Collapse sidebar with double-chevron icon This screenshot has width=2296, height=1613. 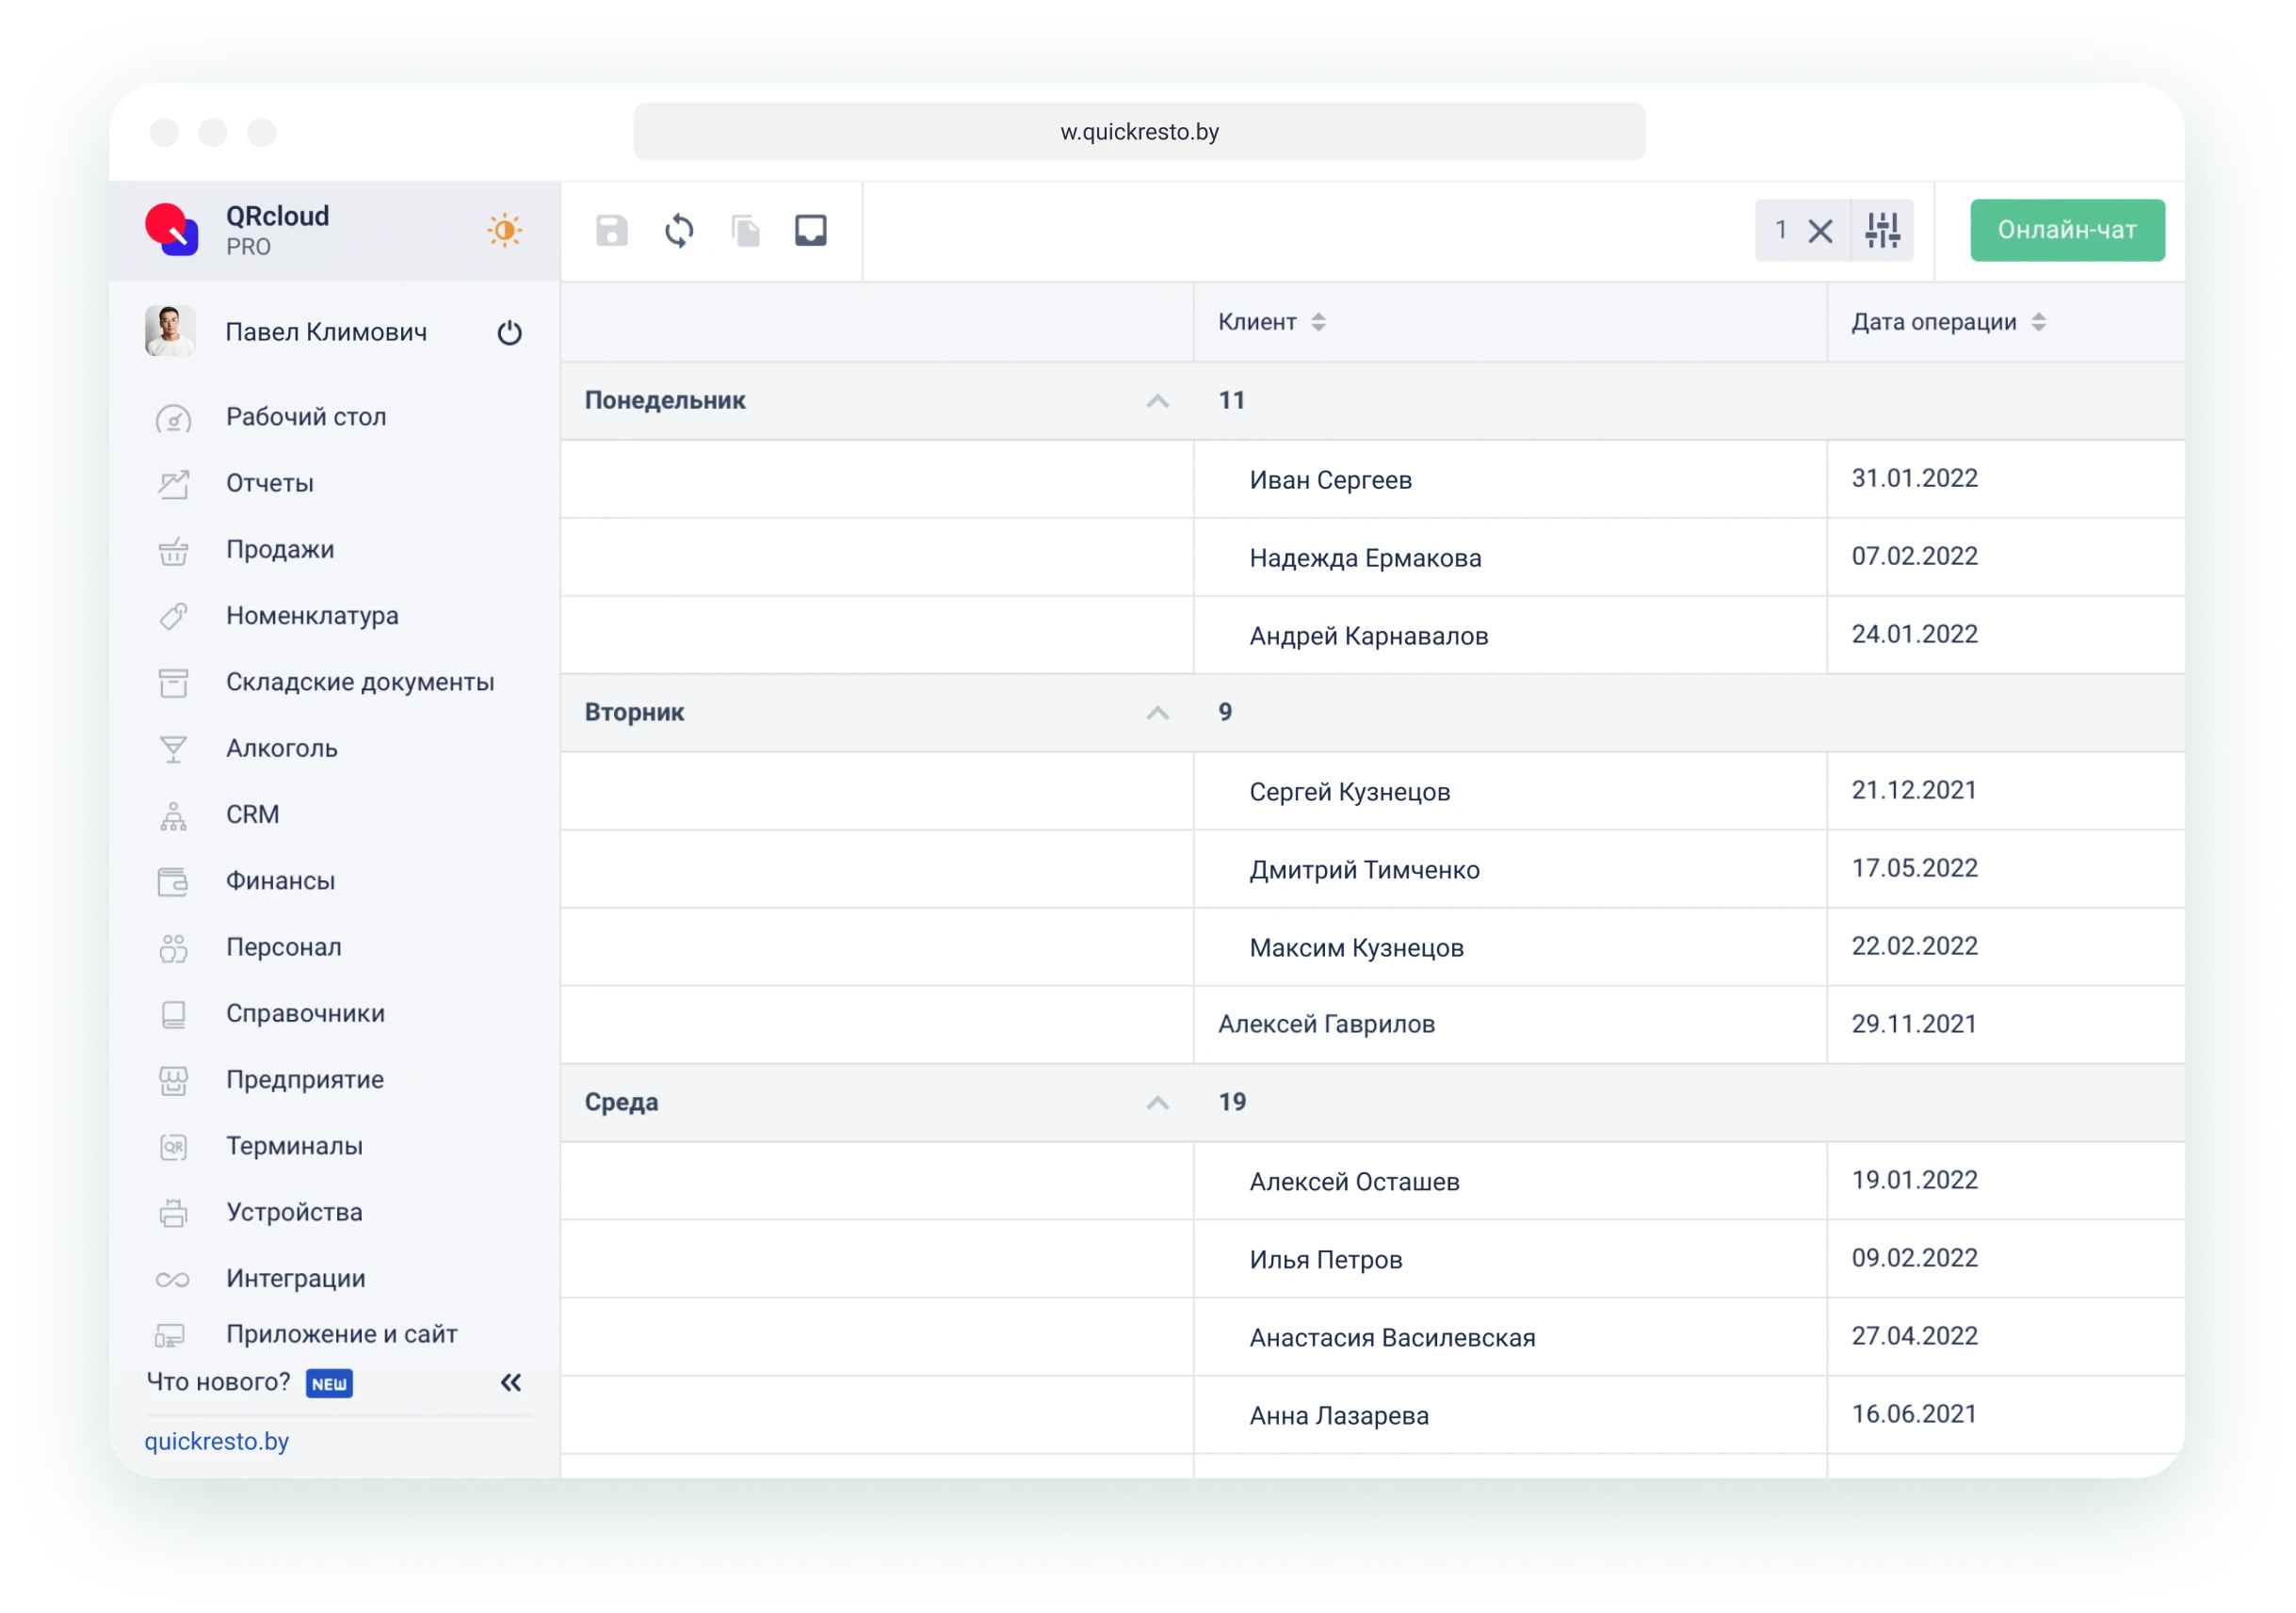pos(510,1382)
